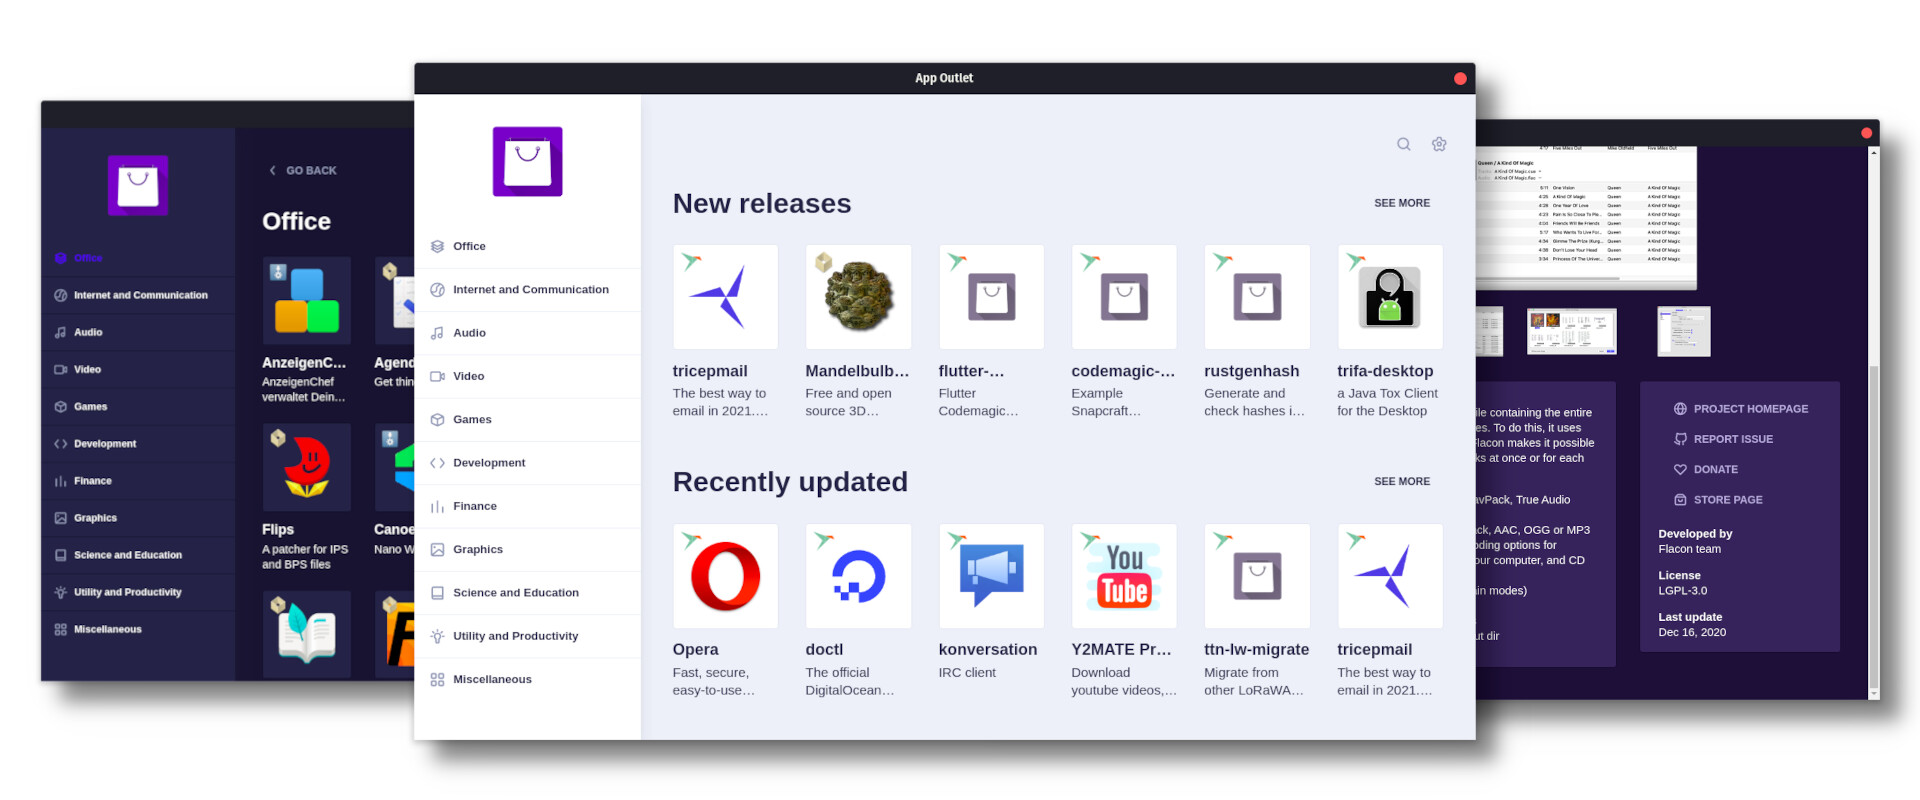Click the dark window's shopping bag logo
1920x800 pixels.
click(138, 185)
